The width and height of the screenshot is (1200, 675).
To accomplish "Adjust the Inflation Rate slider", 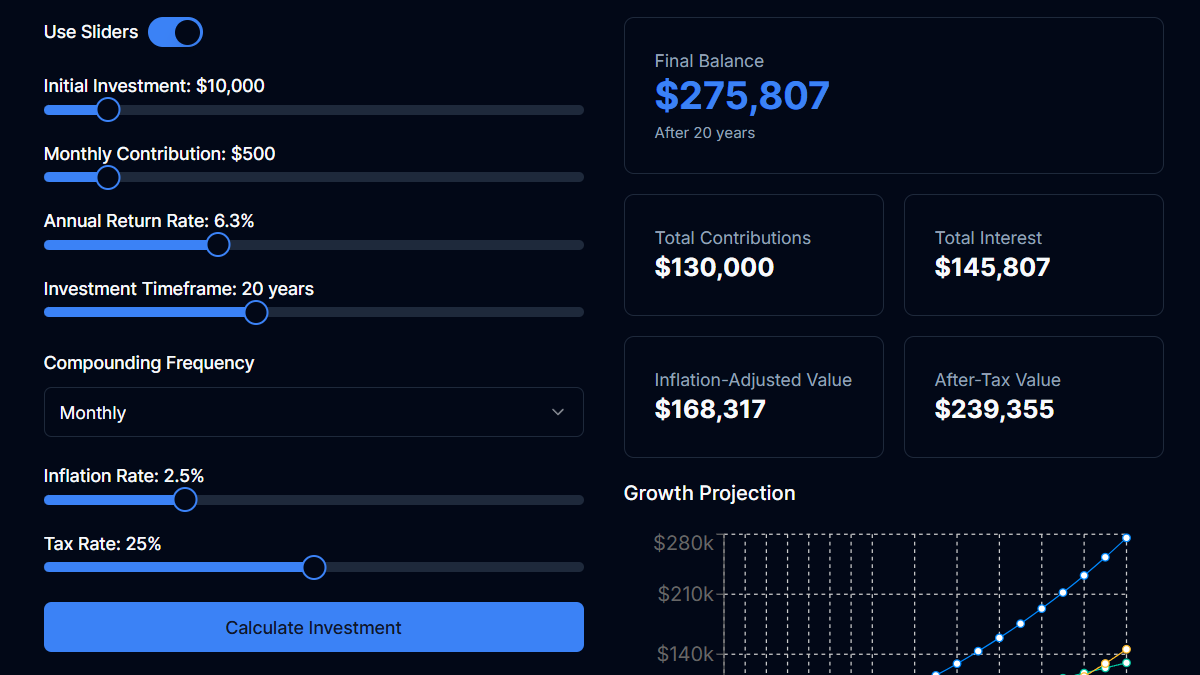I will pos(184,499).
